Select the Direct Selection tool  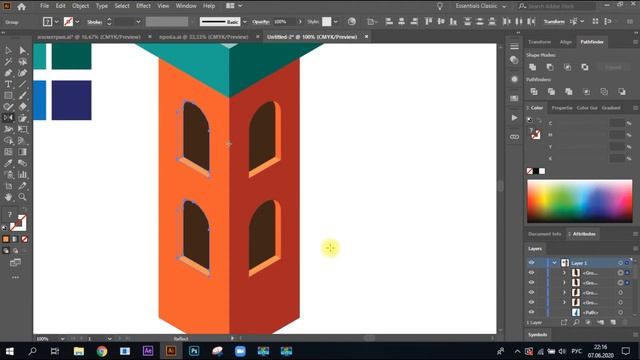click(22, 51)
